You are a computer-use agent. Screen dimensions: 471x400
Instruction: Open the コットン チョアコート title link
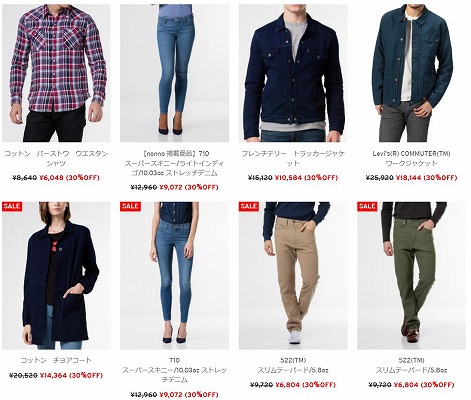(56, 360)
